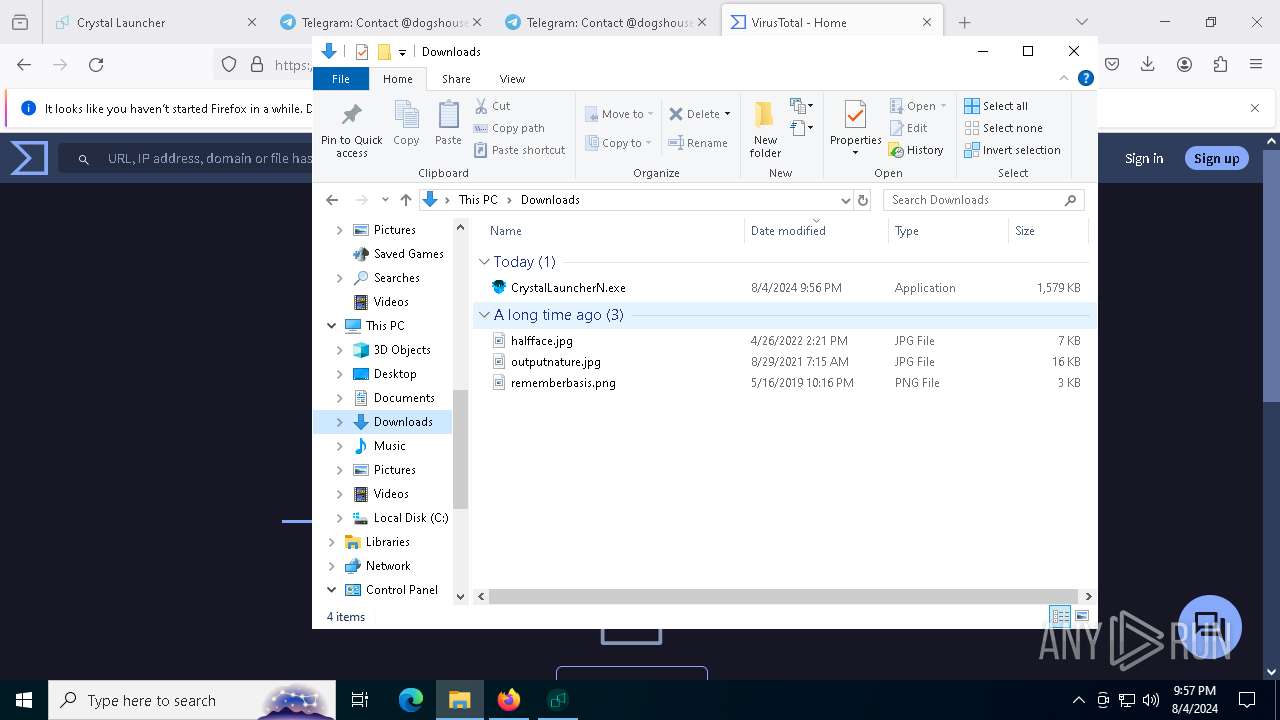Open Firefox from taskbar
The image size is (1280, 720).
[509, 700]
